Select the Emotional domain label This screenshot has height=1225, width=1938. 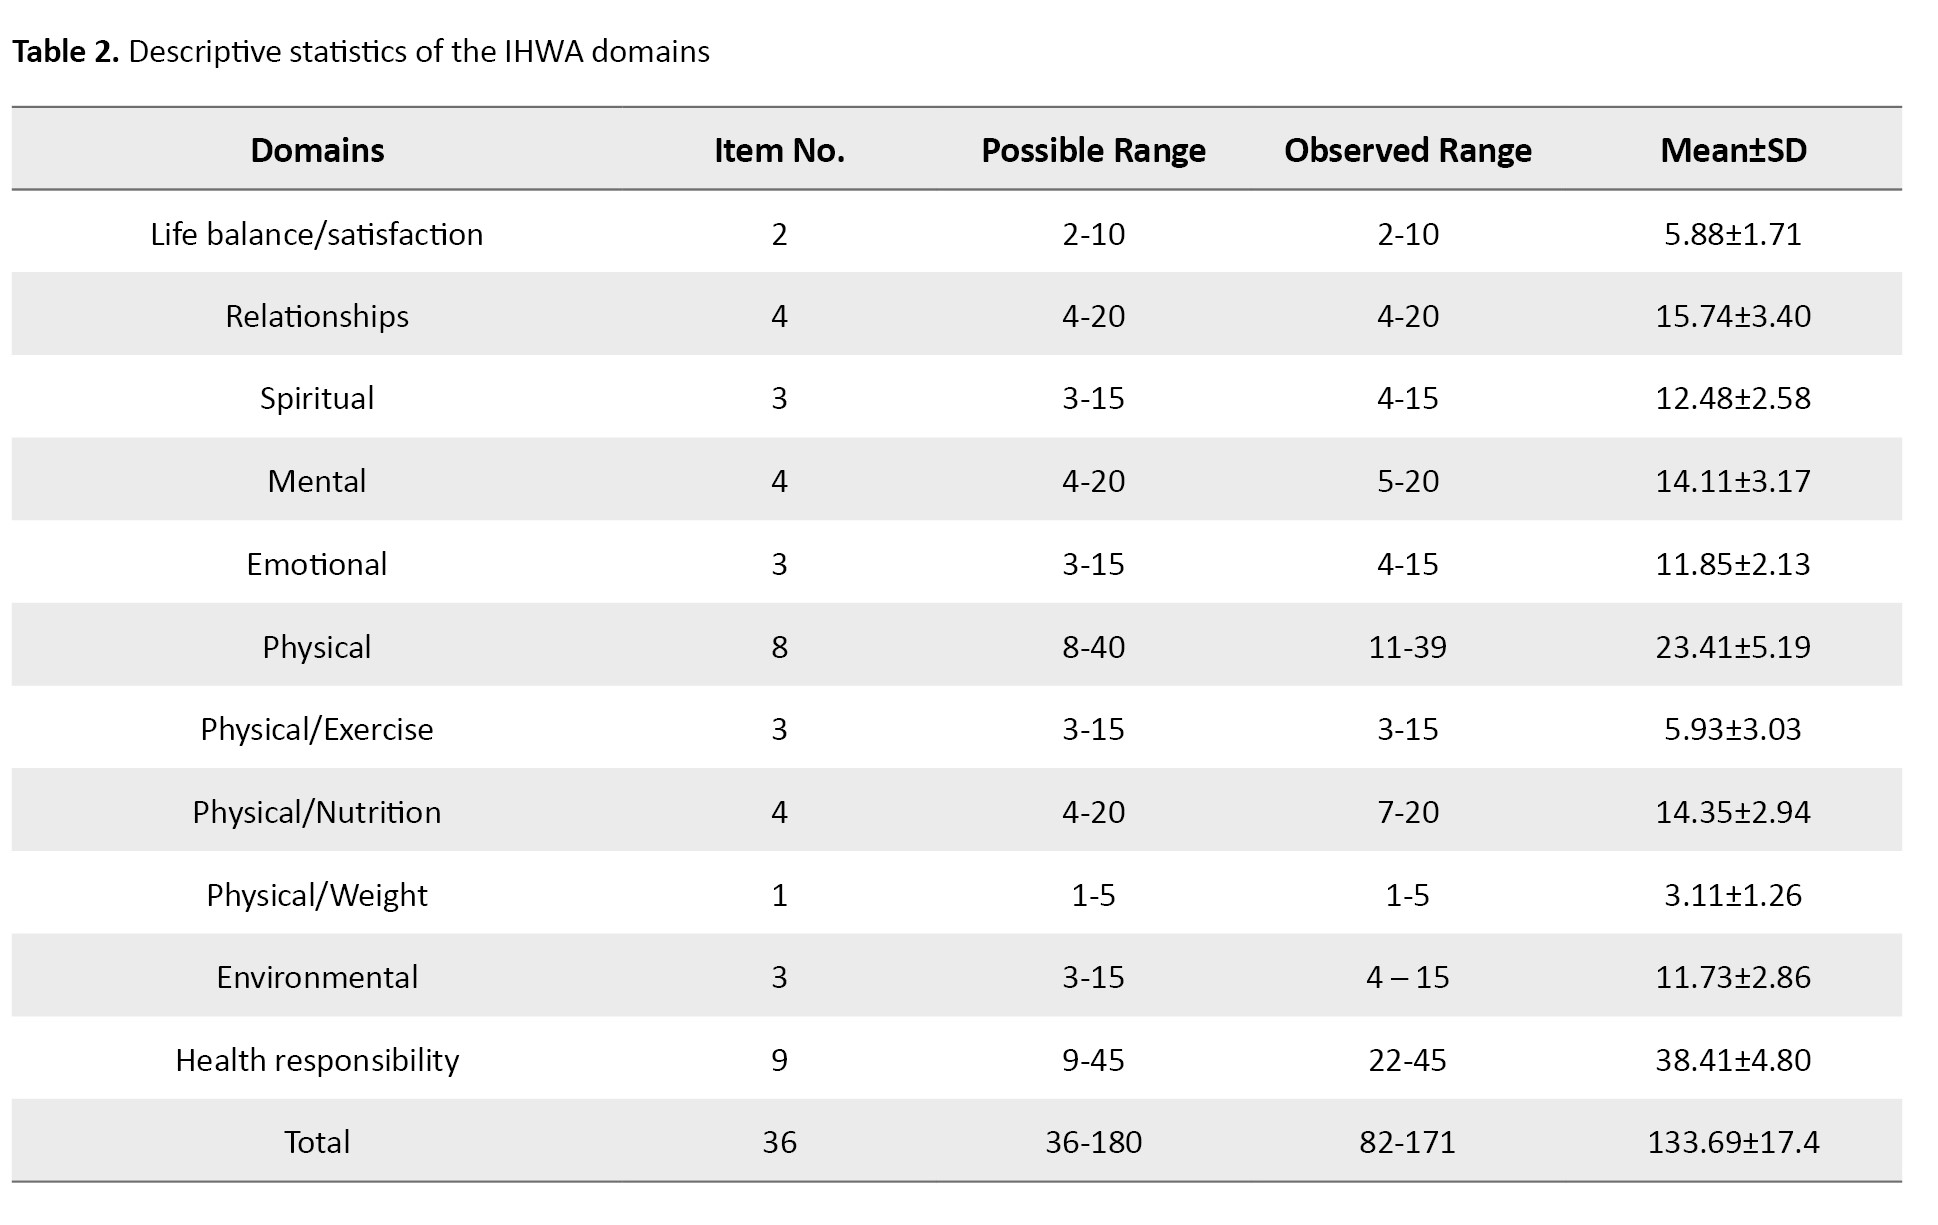(317, 564)
